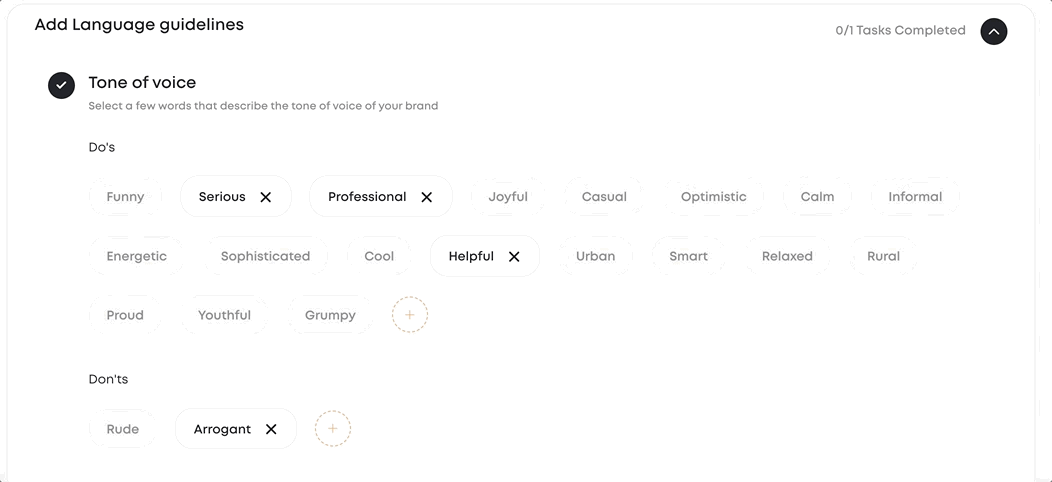Pick the Informal tone chip
This screenshot has height=482, width=1052.
(x=915, y=197)
